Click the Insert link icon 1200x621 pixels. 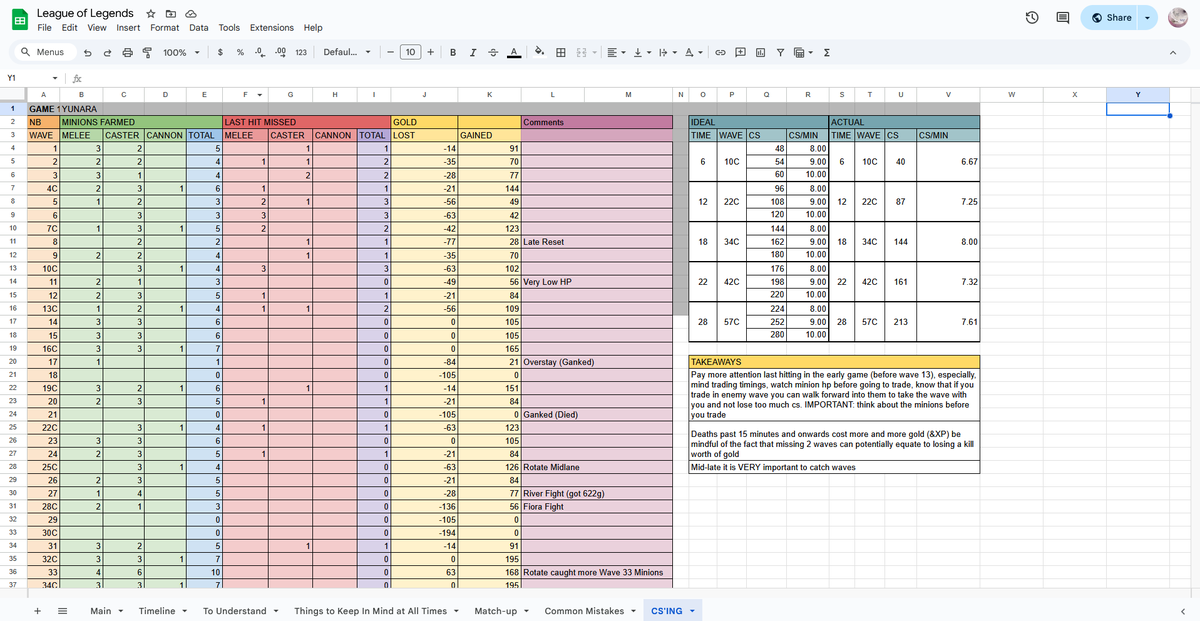click(x=722, y=51)
